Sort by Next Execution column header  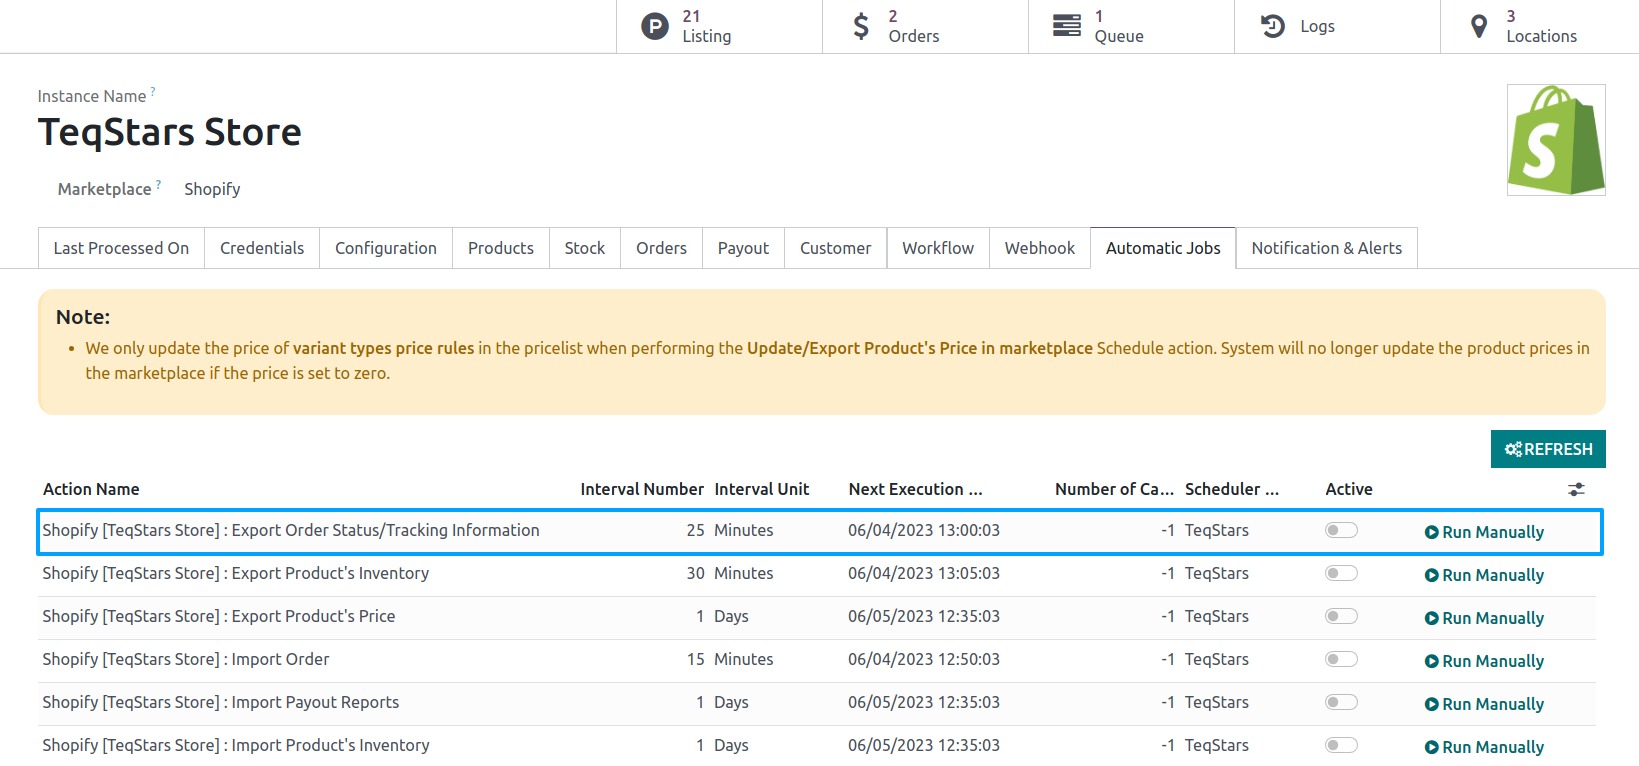(915, 489)
